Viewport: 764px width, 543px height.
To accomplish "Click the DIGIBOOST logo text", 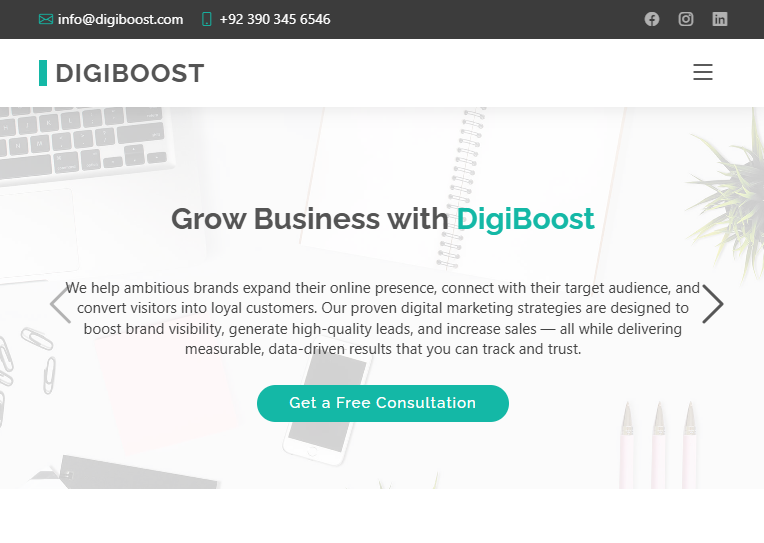I will tap(130, 74).
